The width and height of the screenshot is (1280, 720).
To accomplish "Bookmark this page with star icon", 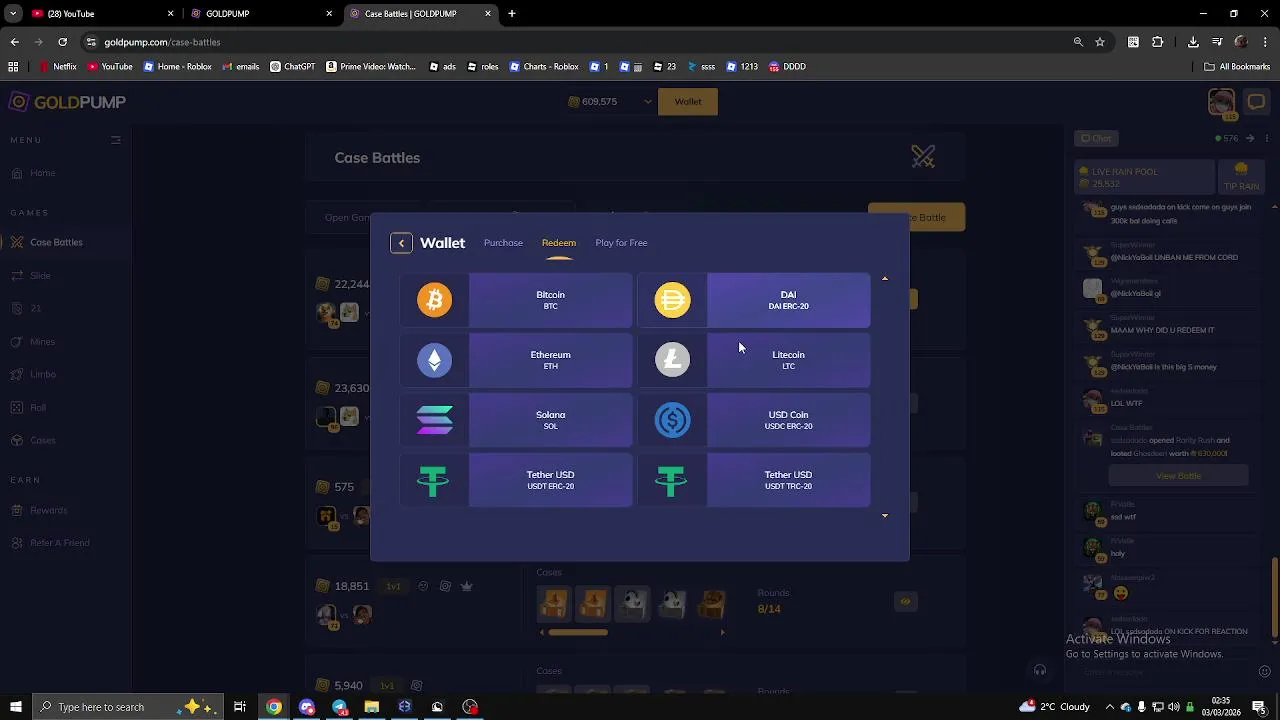I will point(1100,42).
